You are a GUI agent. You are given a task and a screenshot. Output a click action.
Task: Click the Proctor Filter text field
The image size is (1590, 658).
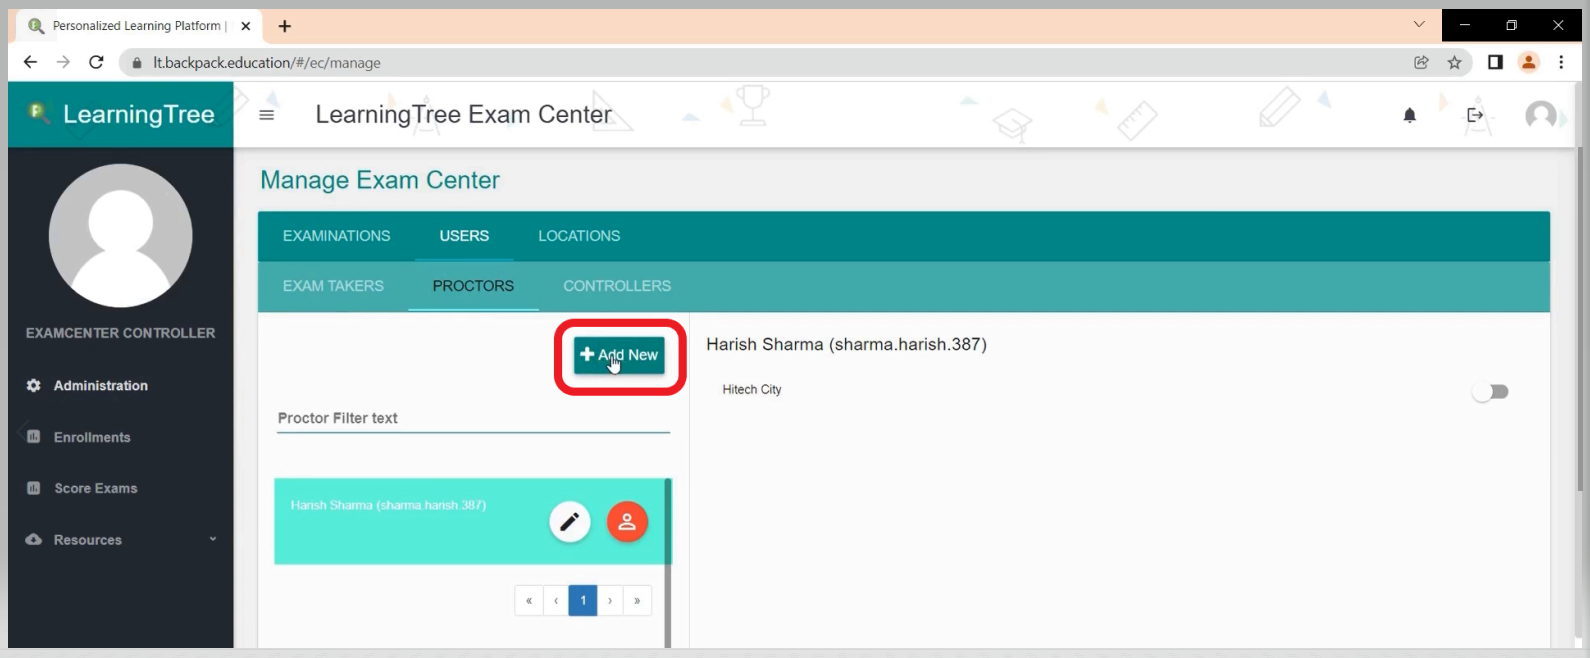[x=472, y=419]
